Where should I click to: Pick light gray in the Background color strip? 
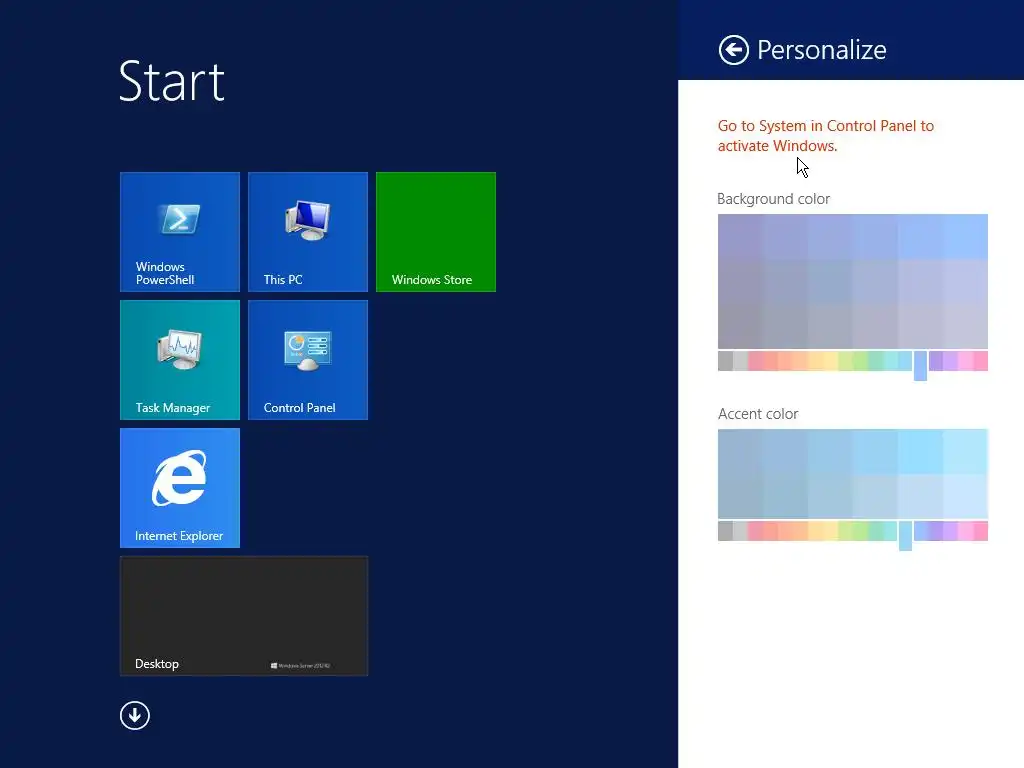point(740,360)
